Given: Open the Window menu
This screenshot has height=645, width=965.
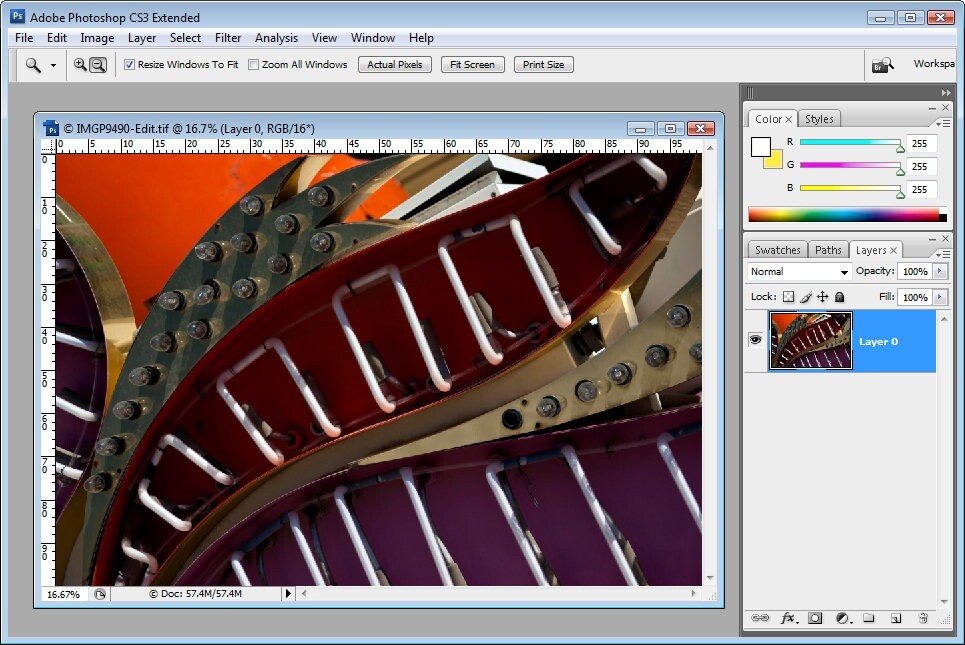Looking at the screenshot, I should click(x=372, y=38).
